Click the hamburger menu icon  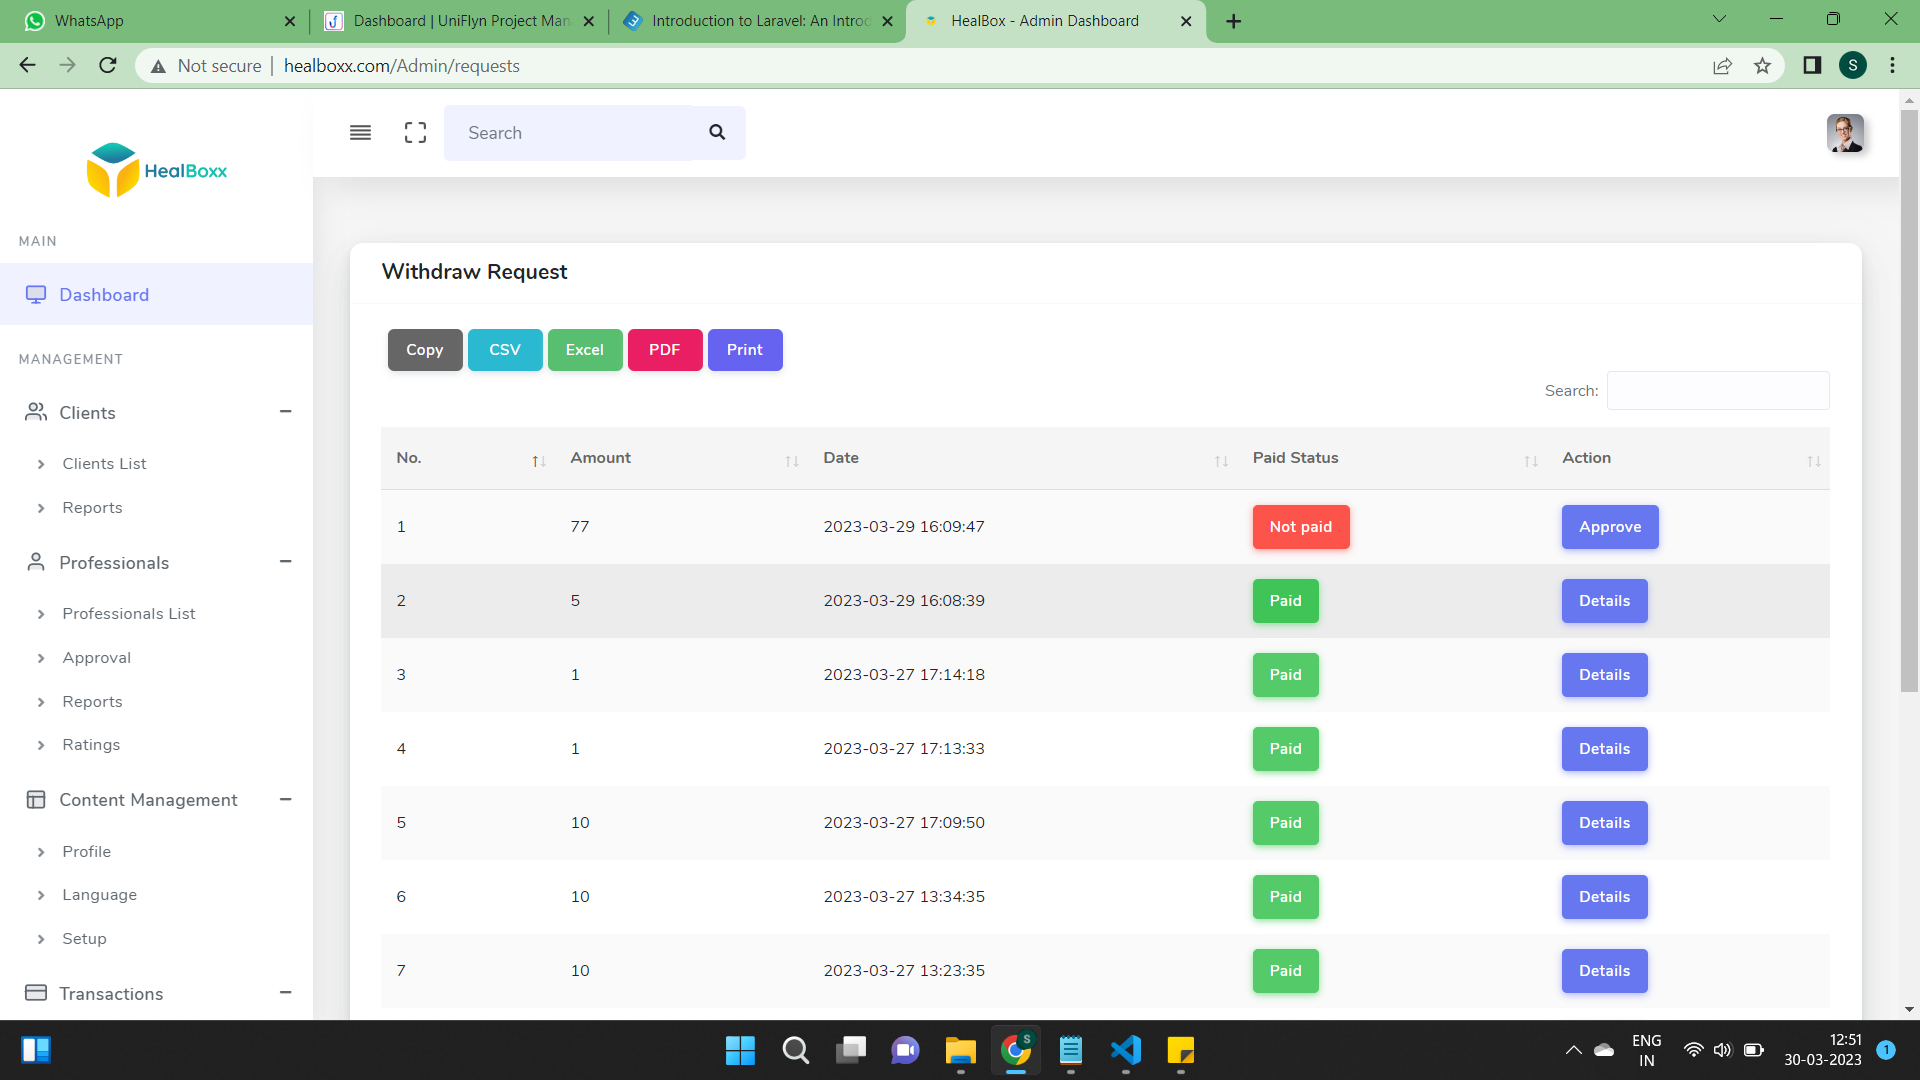pyautogui.click(x=360, y=133)
